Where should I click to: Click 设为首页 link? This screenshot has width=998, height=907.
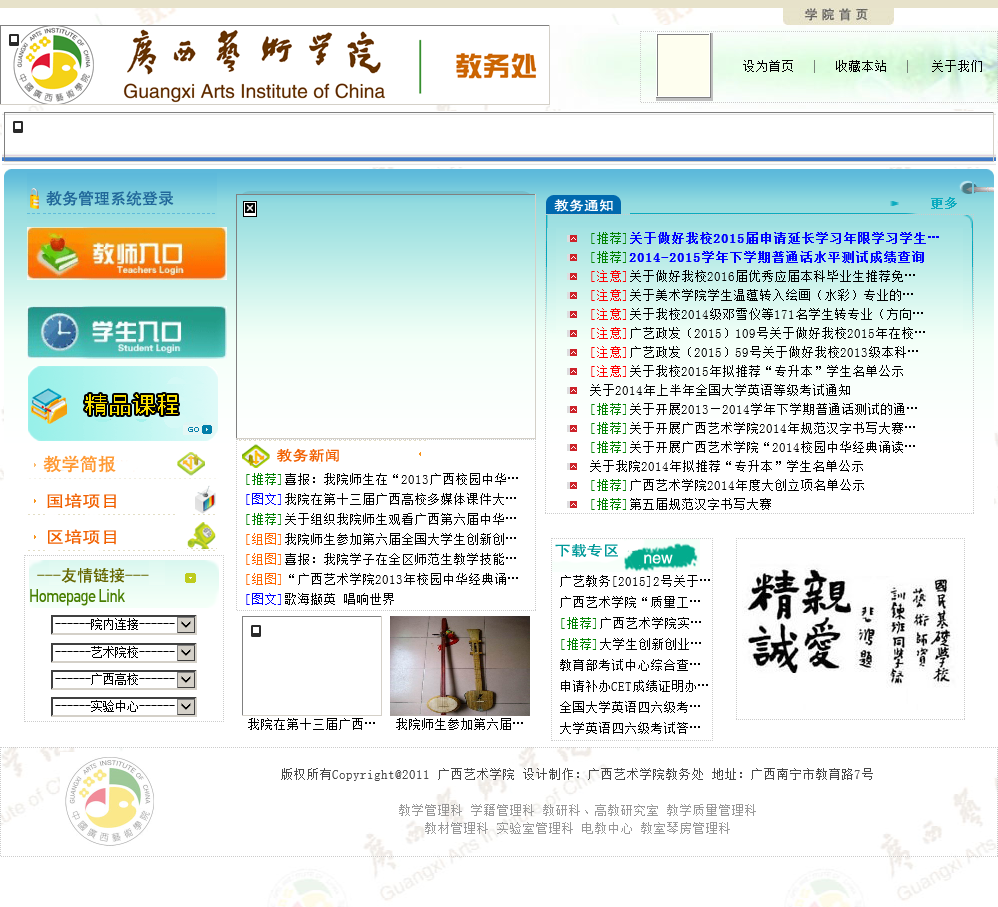[768, 66]
